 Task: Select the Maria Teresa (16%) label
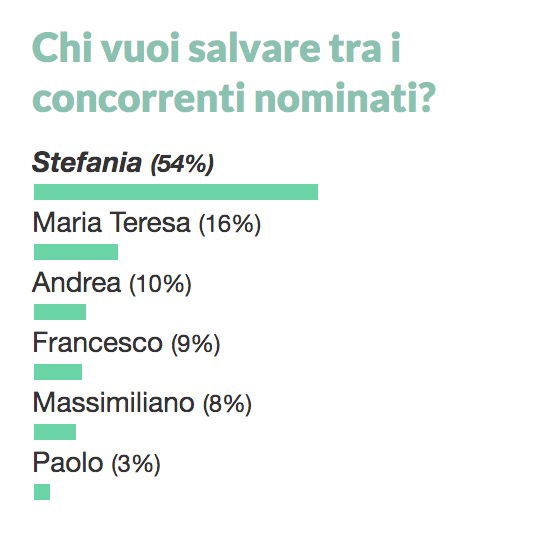[x=147, y=223]
